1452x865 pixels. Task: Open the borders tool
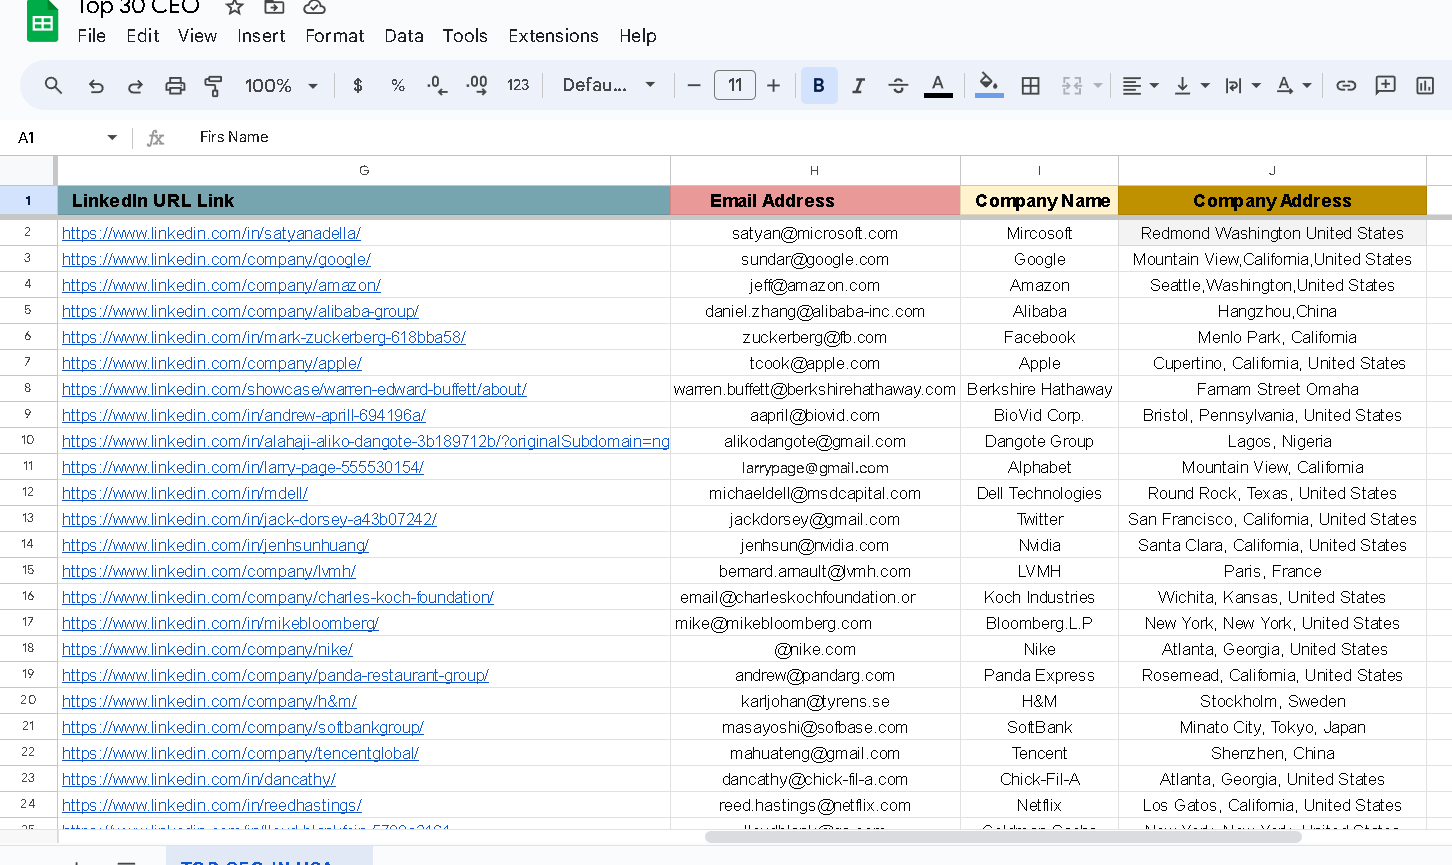tap(1031, 86)
